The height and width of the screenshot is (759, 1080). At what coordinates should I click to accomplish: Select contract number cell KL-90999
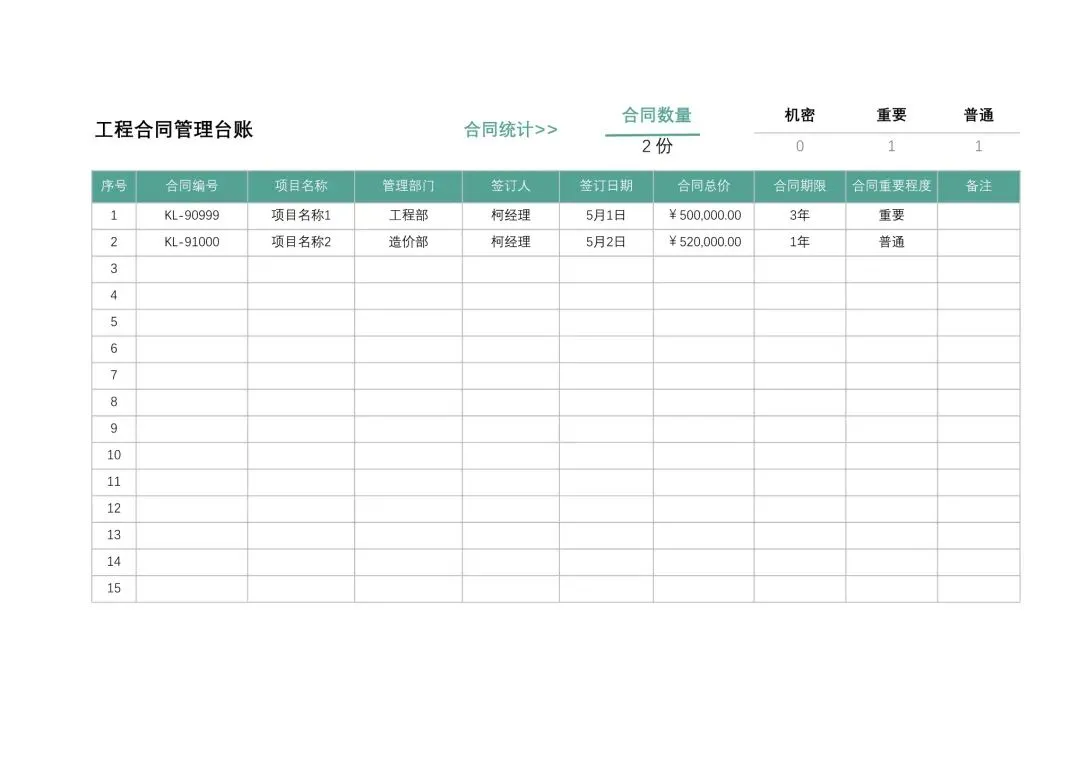click(x=191, y=216)
